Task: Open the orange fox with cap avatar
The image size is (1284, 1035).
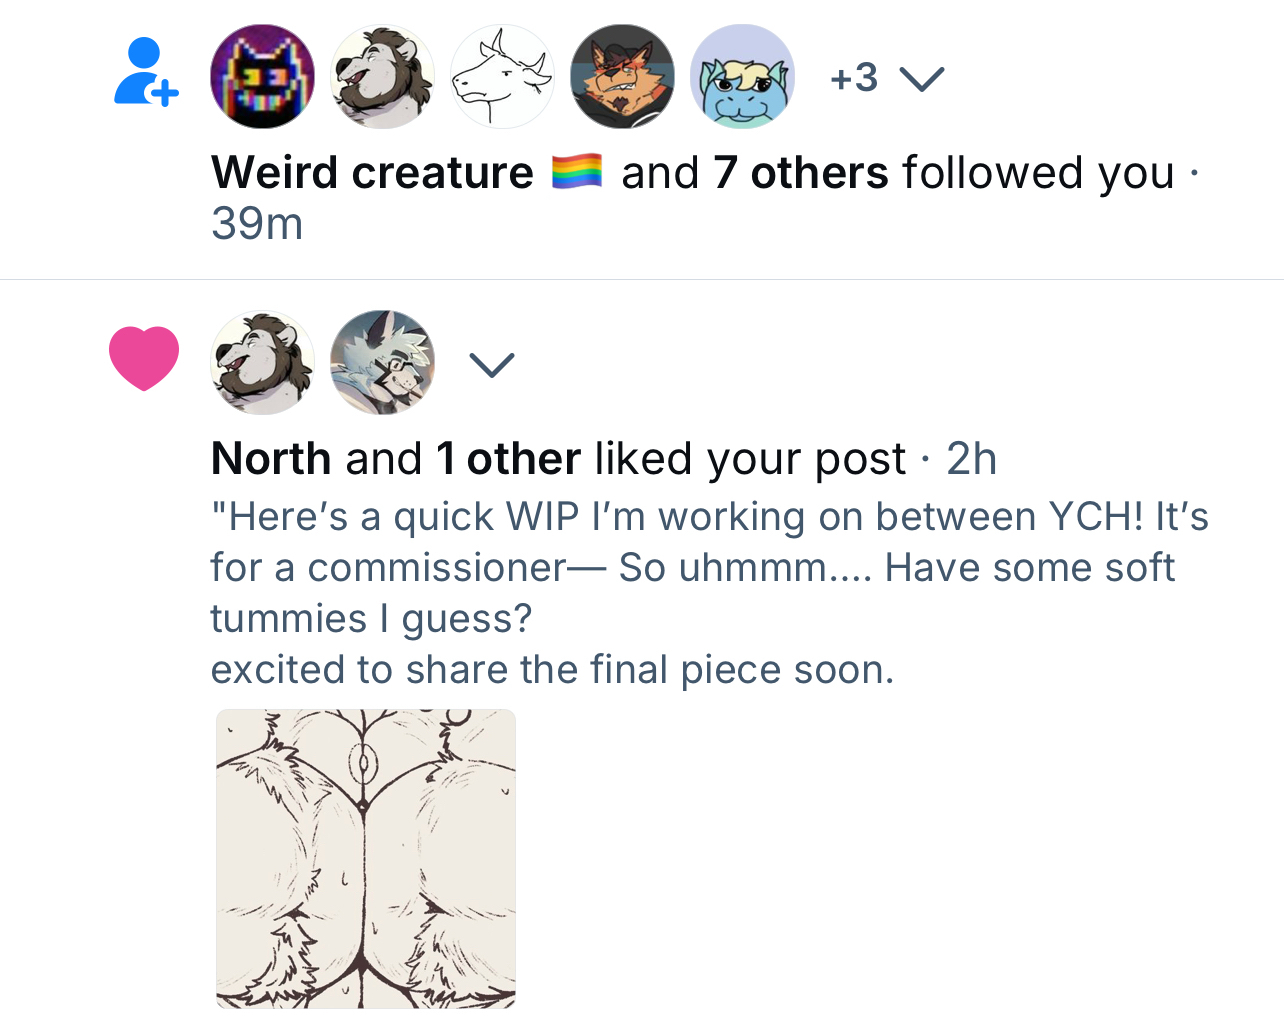Action: (622, 77)
